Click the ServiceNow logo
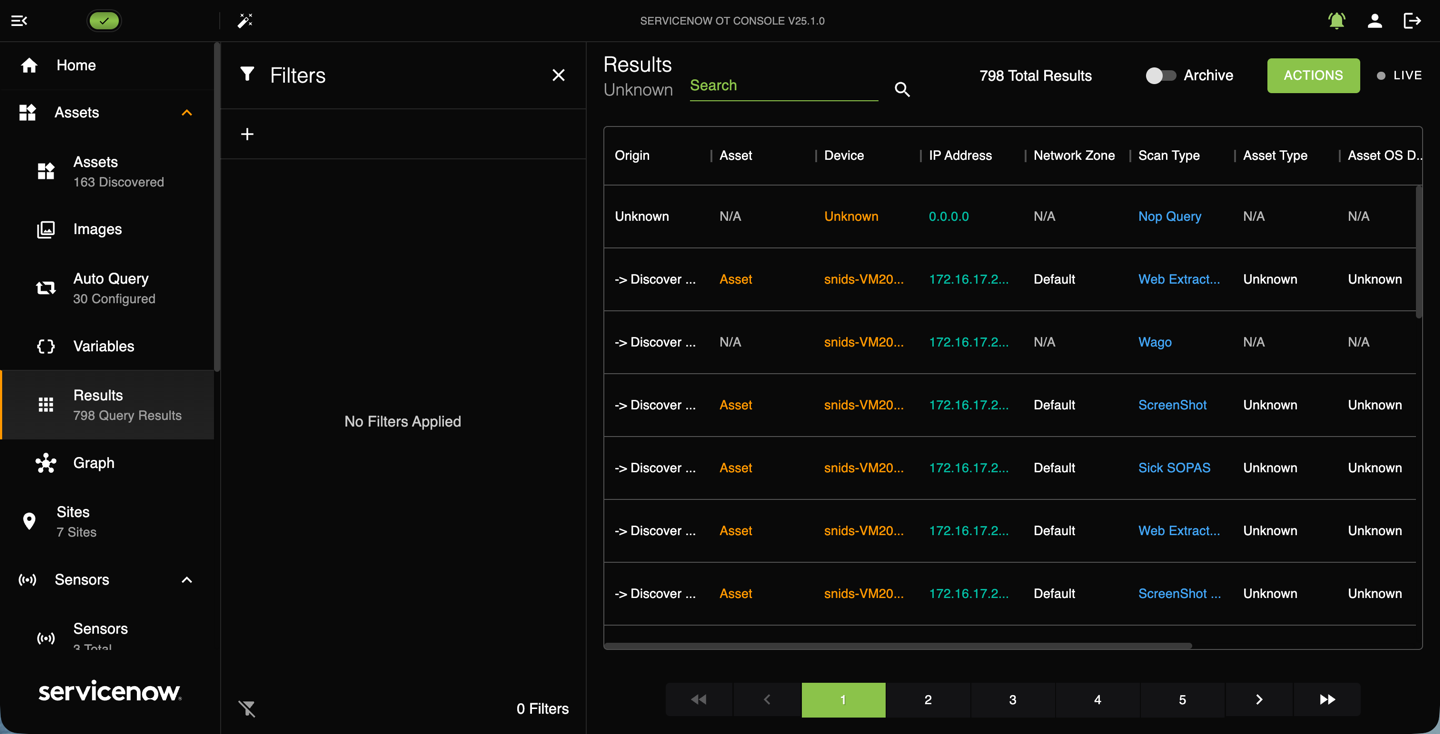This screenshot has height=734, width=1440. coord(110,692)
